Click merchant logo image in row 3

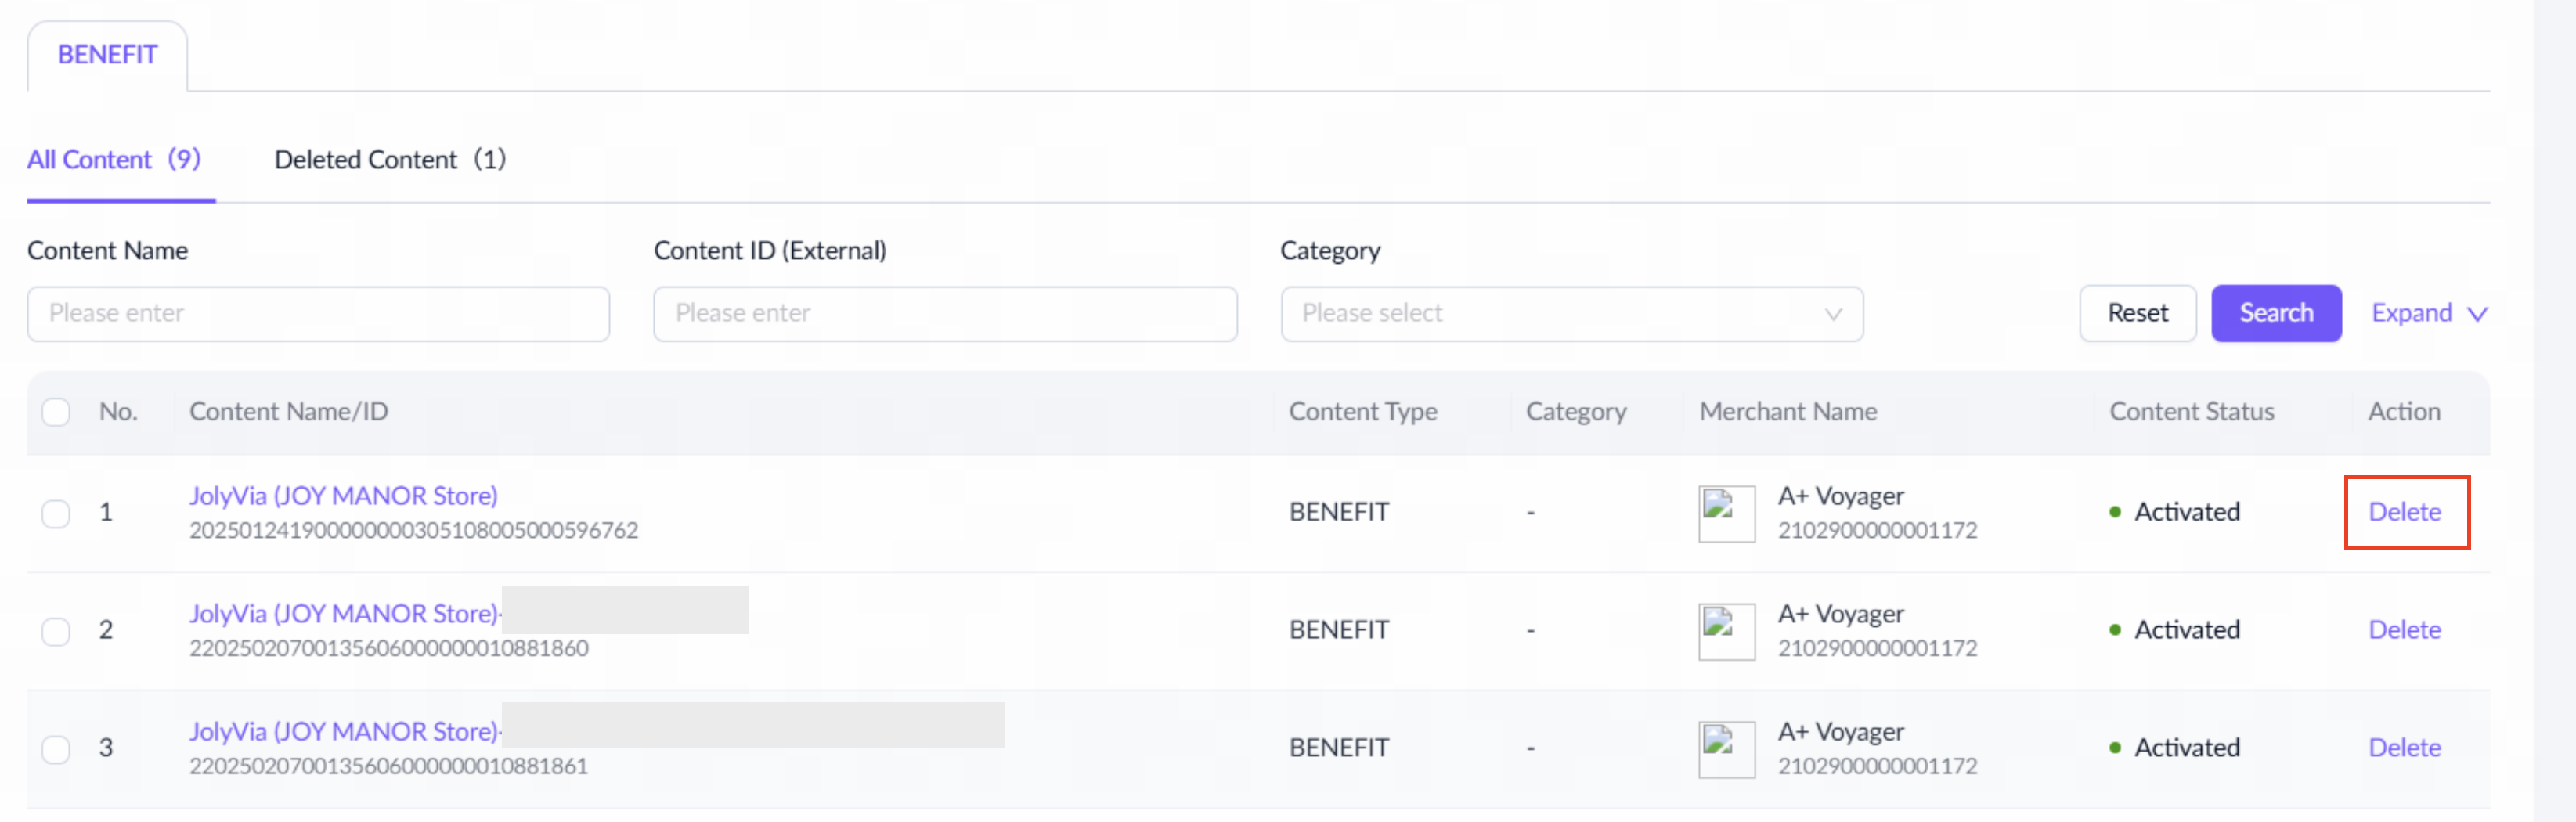pyautogui.click(x=1725, y=749)
